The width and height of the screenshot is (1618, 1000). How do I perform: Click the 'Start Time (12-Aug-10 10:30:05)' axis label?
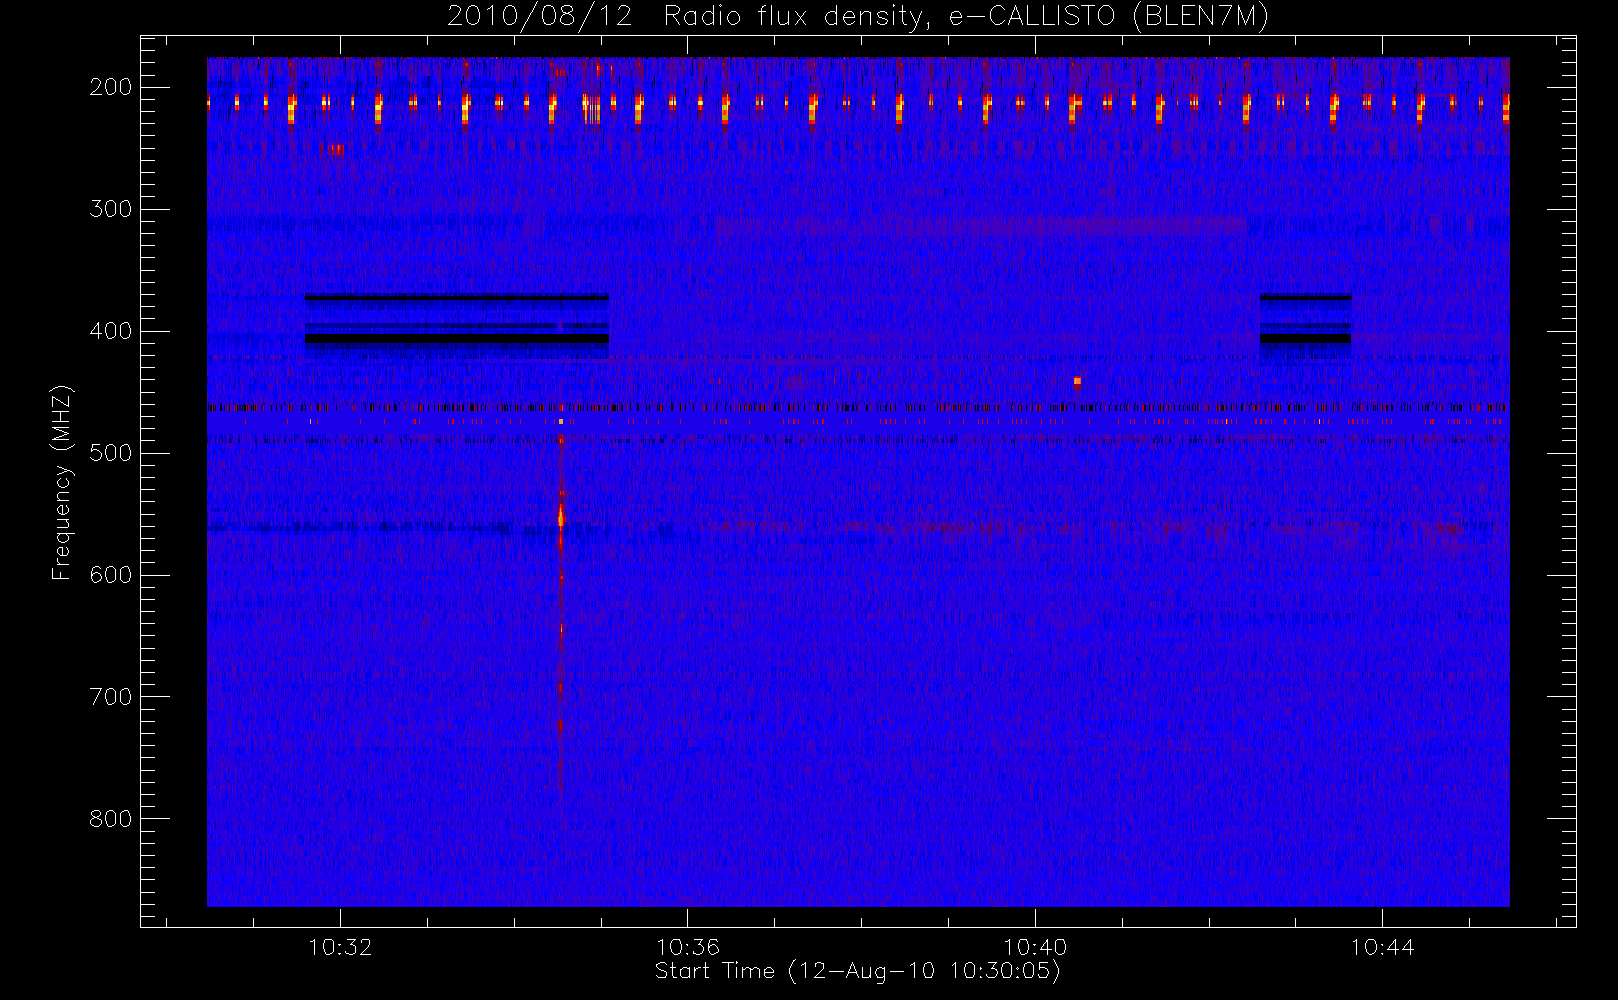857,971
